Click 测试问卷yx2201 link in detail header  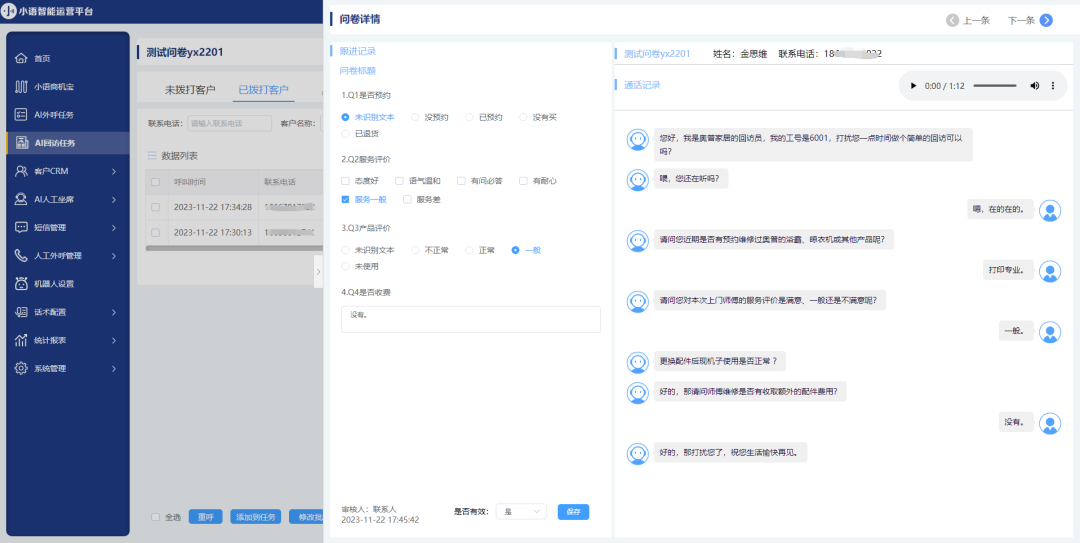[x=657, y=54]
